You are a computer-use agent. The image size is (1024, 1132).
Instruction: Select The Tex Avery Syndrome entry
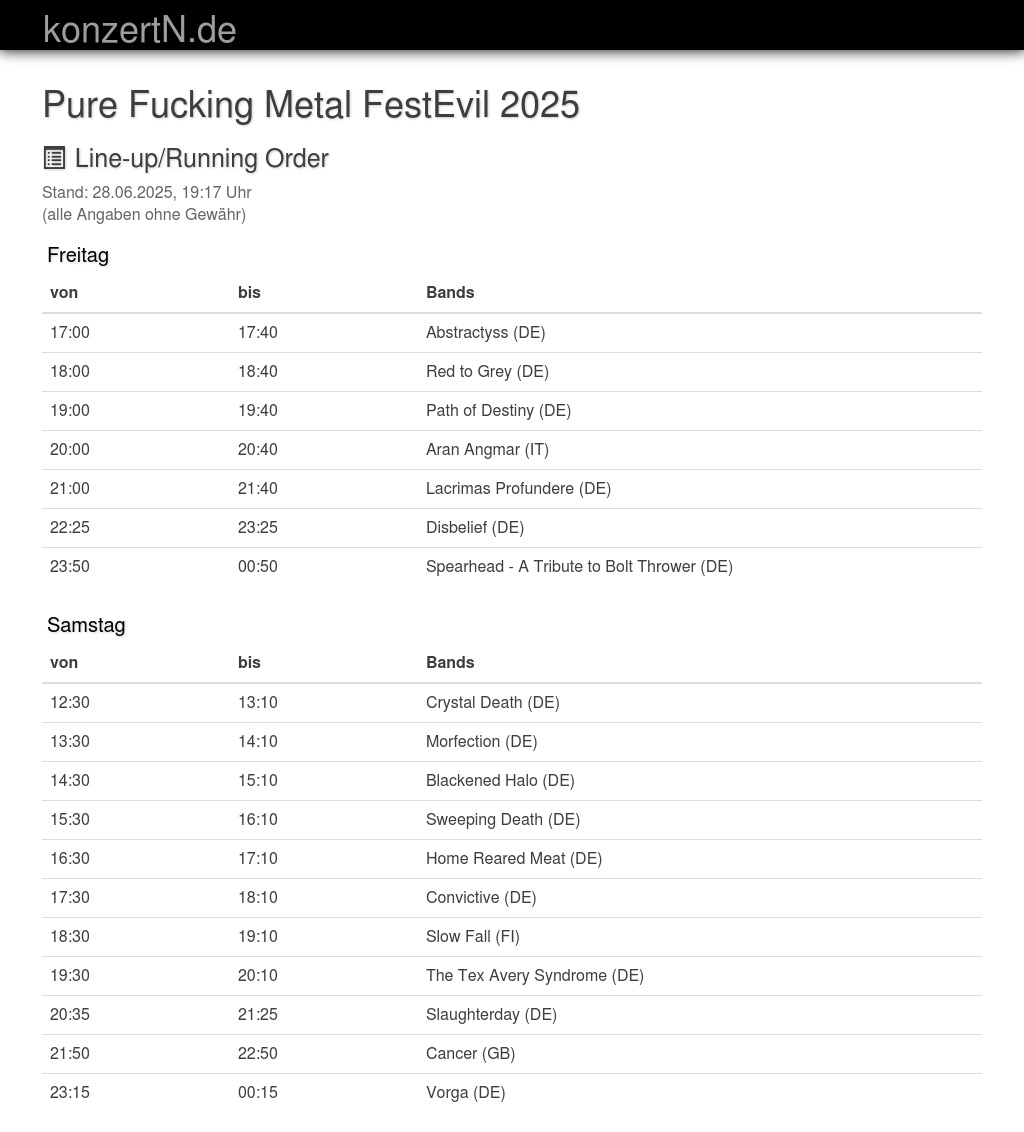pyautogui.click(x=534, y=976)
